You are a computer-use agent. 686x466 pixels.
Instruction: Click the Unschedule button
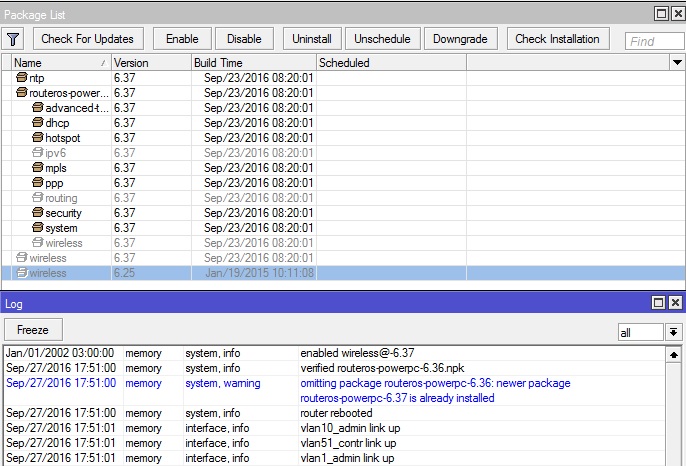pyautogui.click(x=382, y=39)
